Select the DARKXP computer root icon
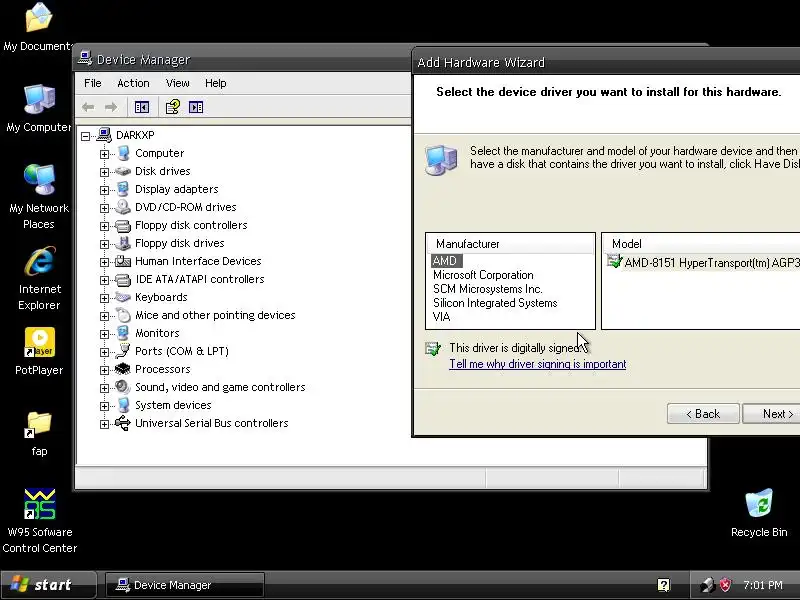The image size is (800, 600). pyautogui.click(x=104, y=135)
